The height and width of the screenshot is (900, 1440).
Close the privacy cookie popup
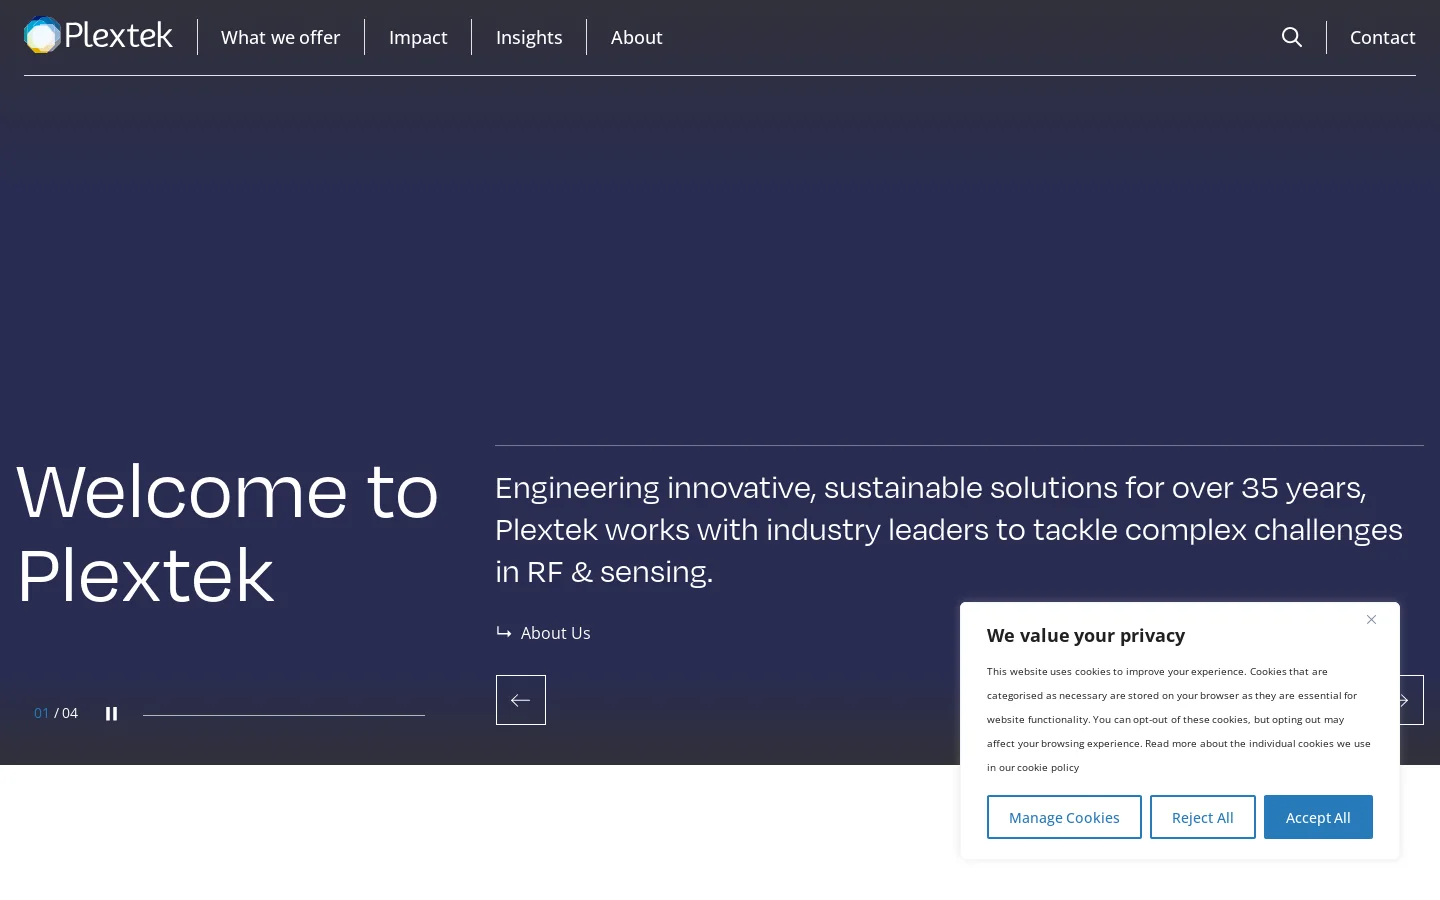(x=1372, y=620)
